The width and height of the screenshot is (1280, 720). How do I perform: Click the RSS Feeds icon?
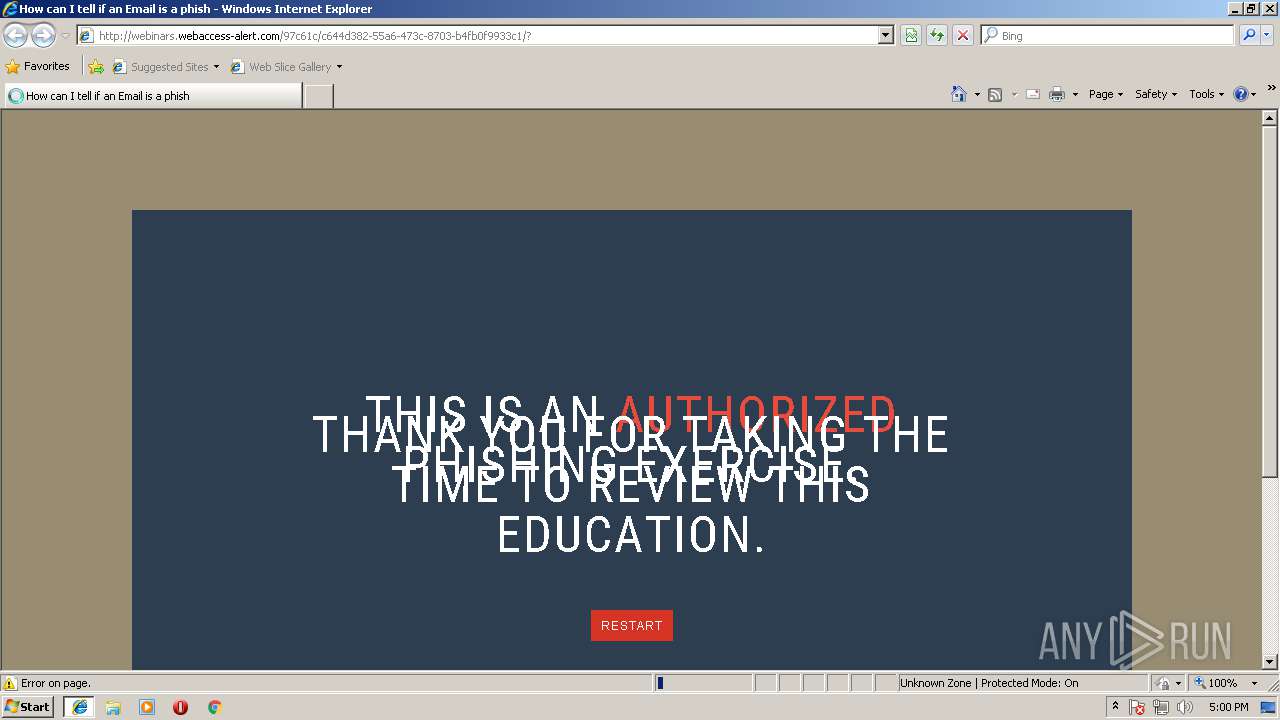coord(995,94)
